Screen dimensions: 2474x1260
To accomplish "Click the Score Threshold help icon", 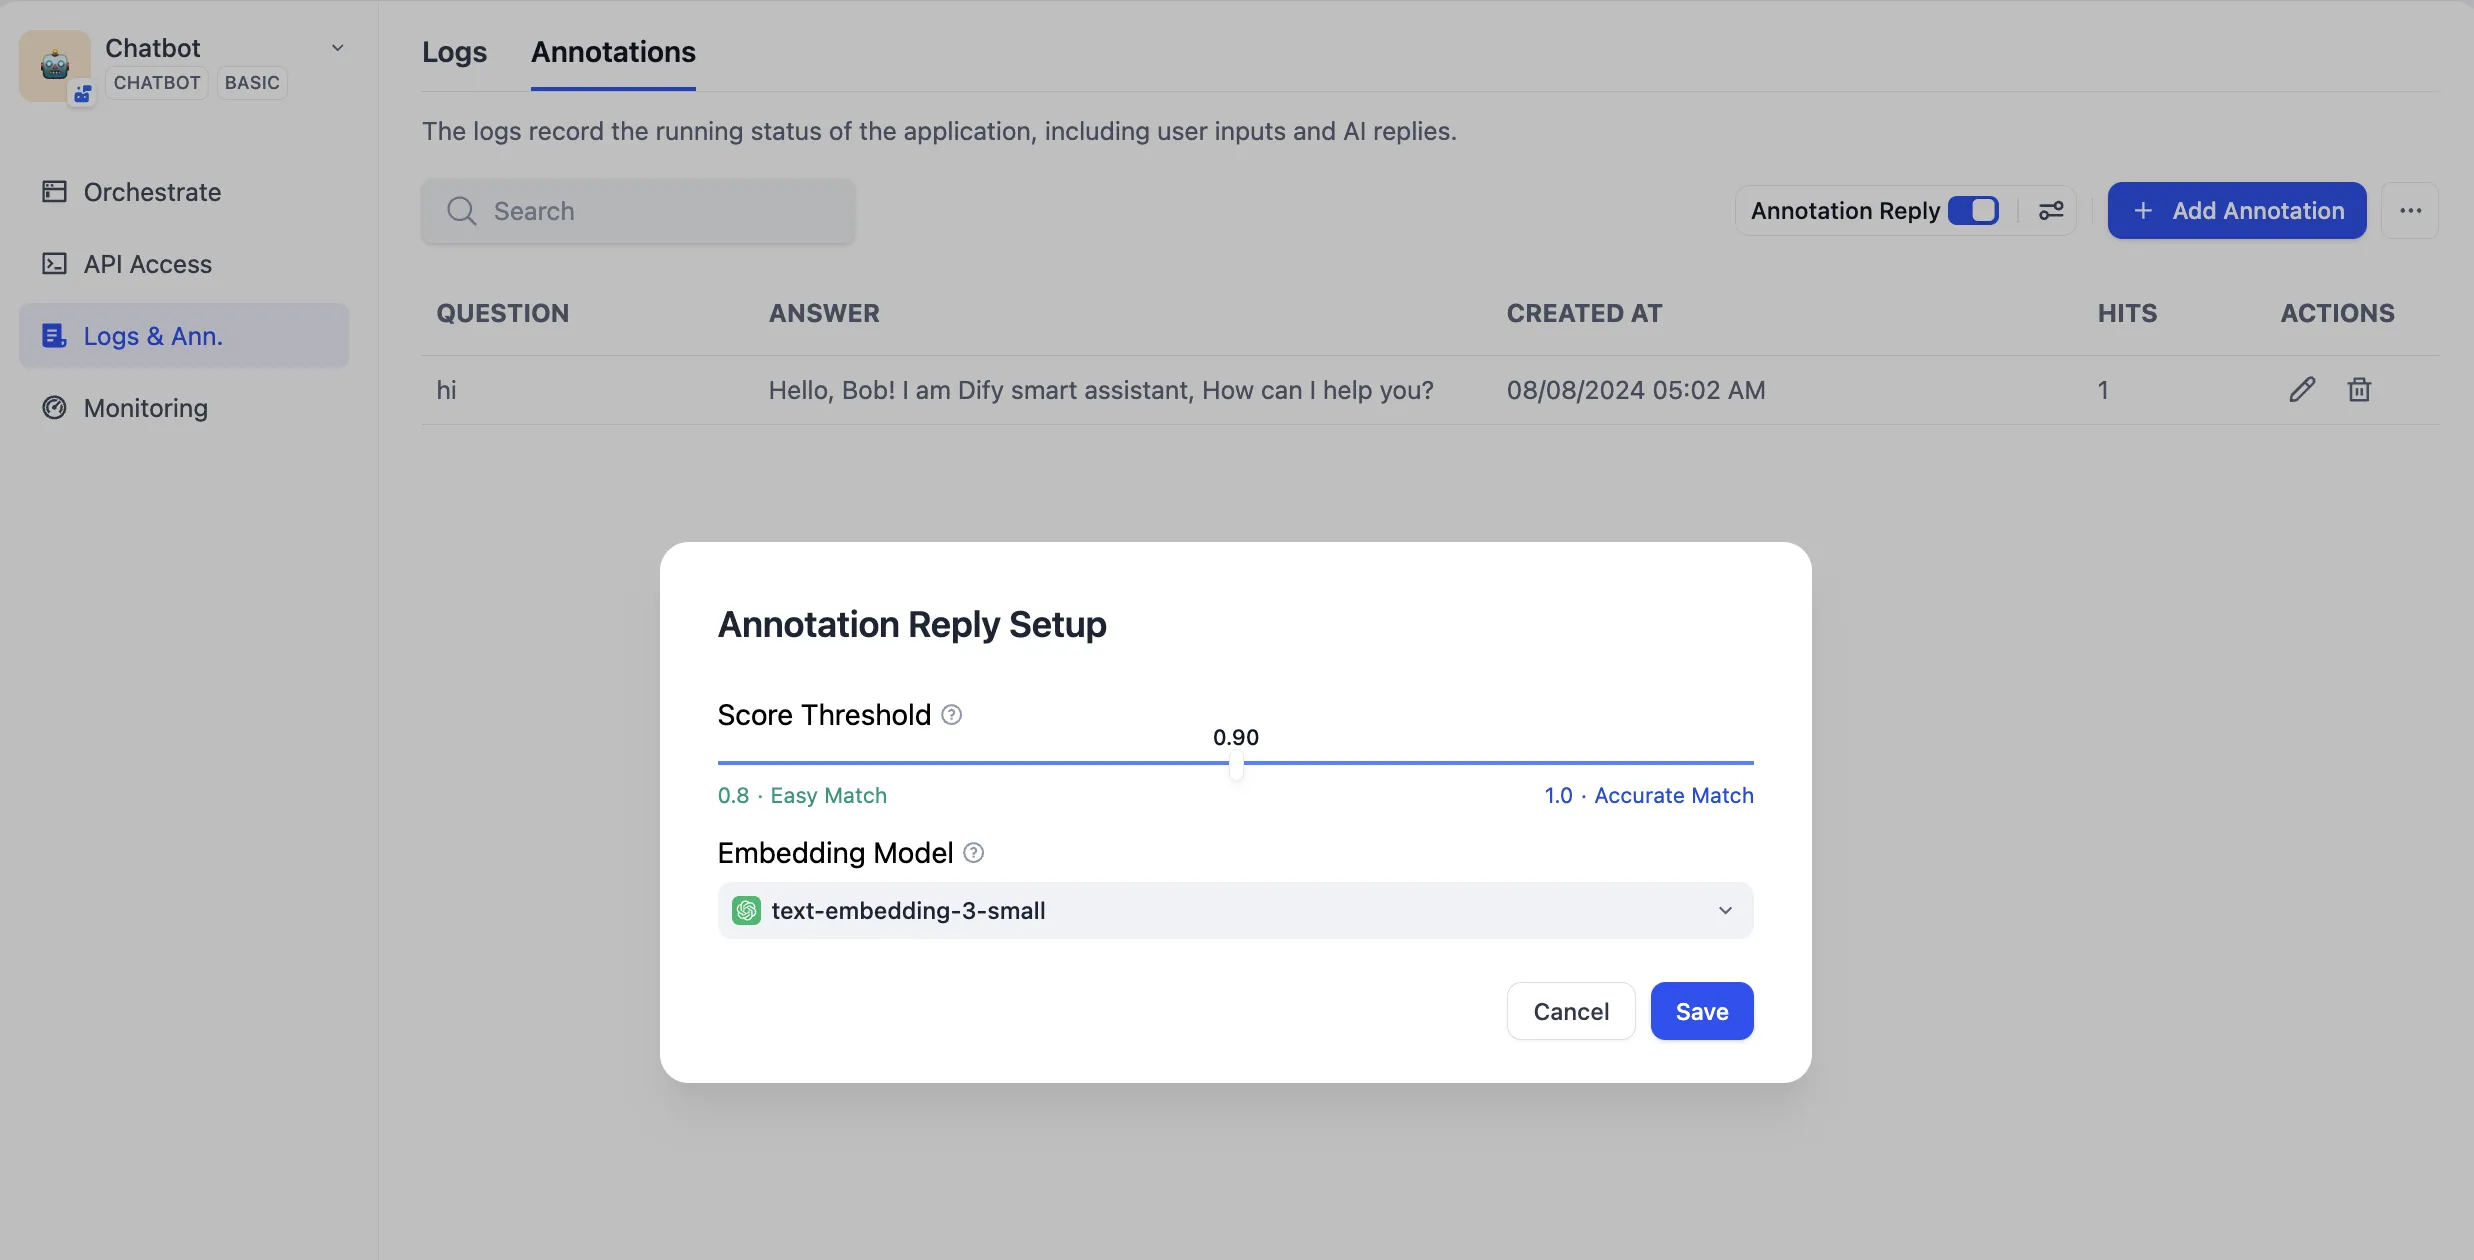I will (x=952, y=715).
